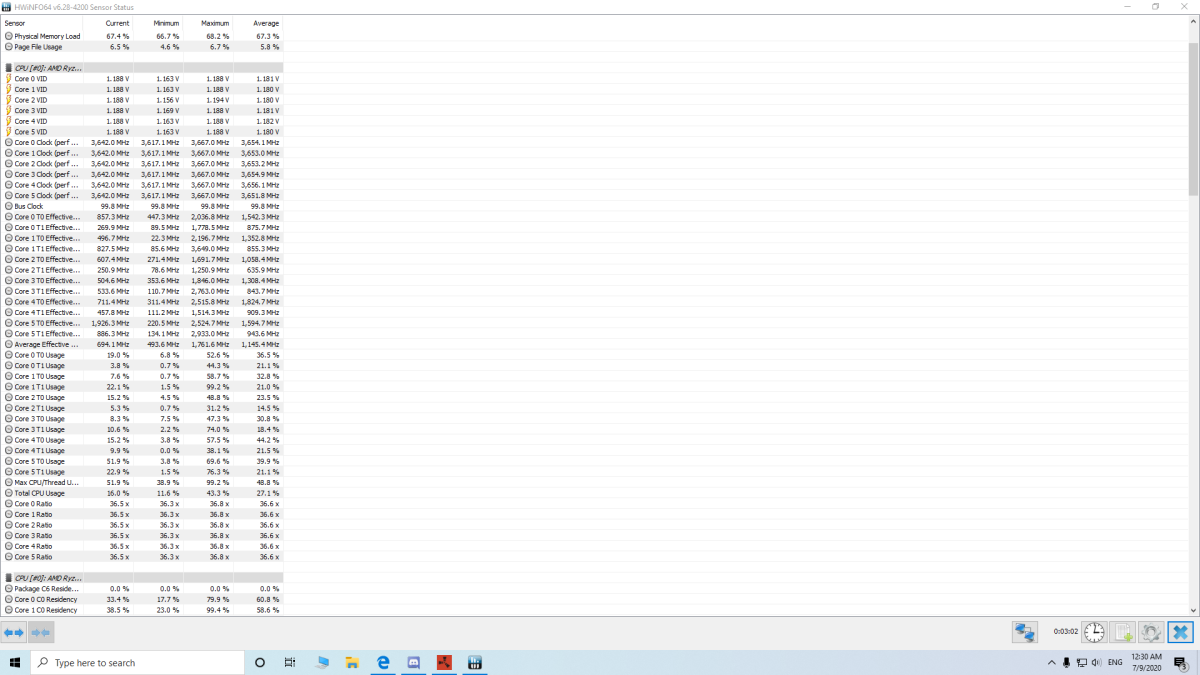Screen dimensions: 1200x675
Task: Click the 67.4 % current memory load value
Action: [119, 36]
